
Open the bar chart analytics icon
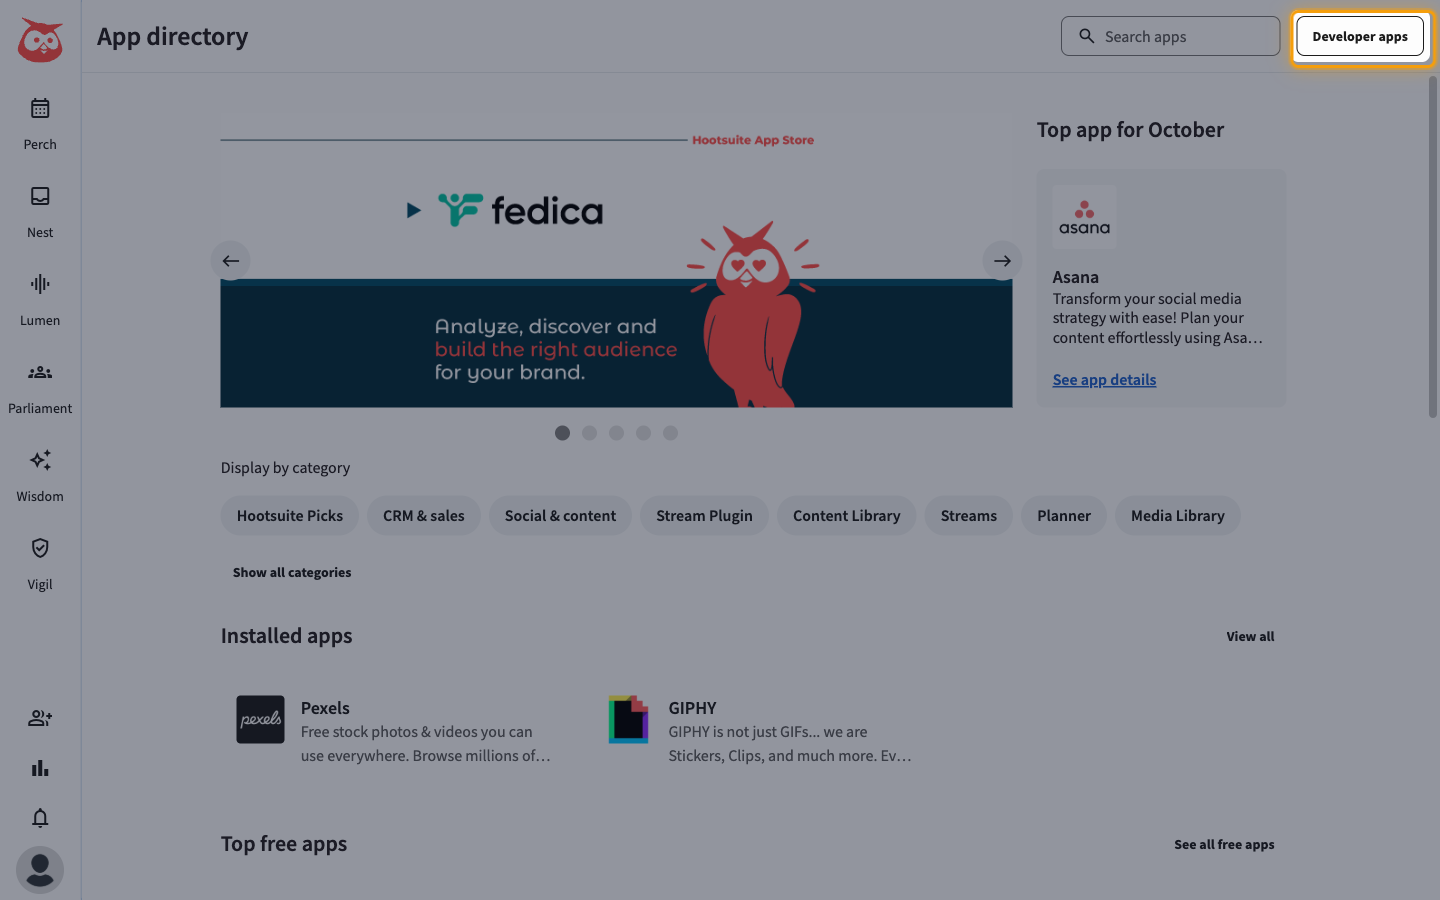click(x=40, y=768)
